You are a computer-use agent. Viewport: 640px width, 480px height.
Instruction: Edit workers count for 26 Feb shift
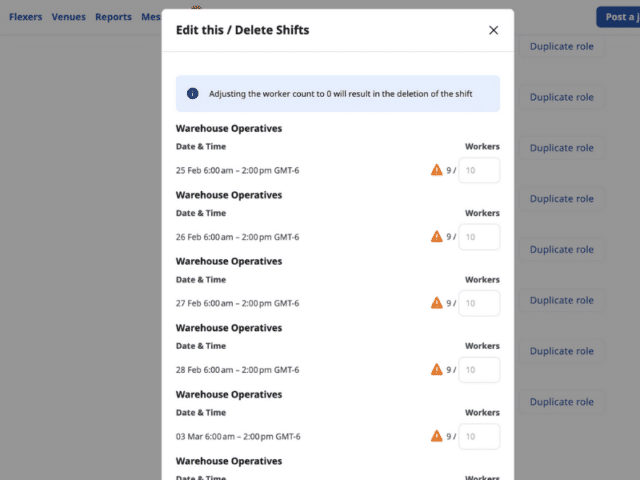[479, 237]
